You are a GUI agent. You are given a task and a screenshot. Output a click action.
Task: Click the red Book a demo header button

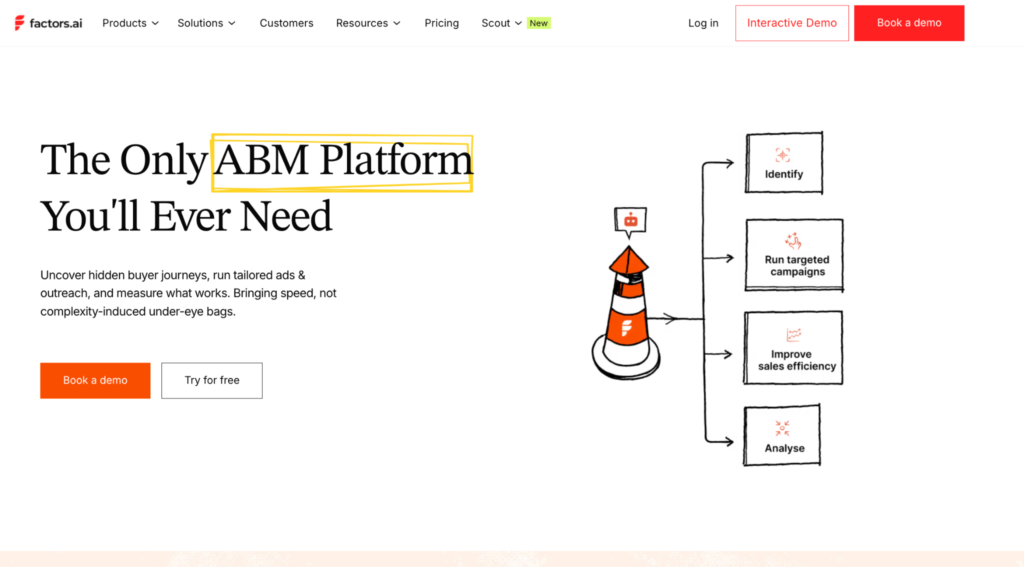pos(909,23)
